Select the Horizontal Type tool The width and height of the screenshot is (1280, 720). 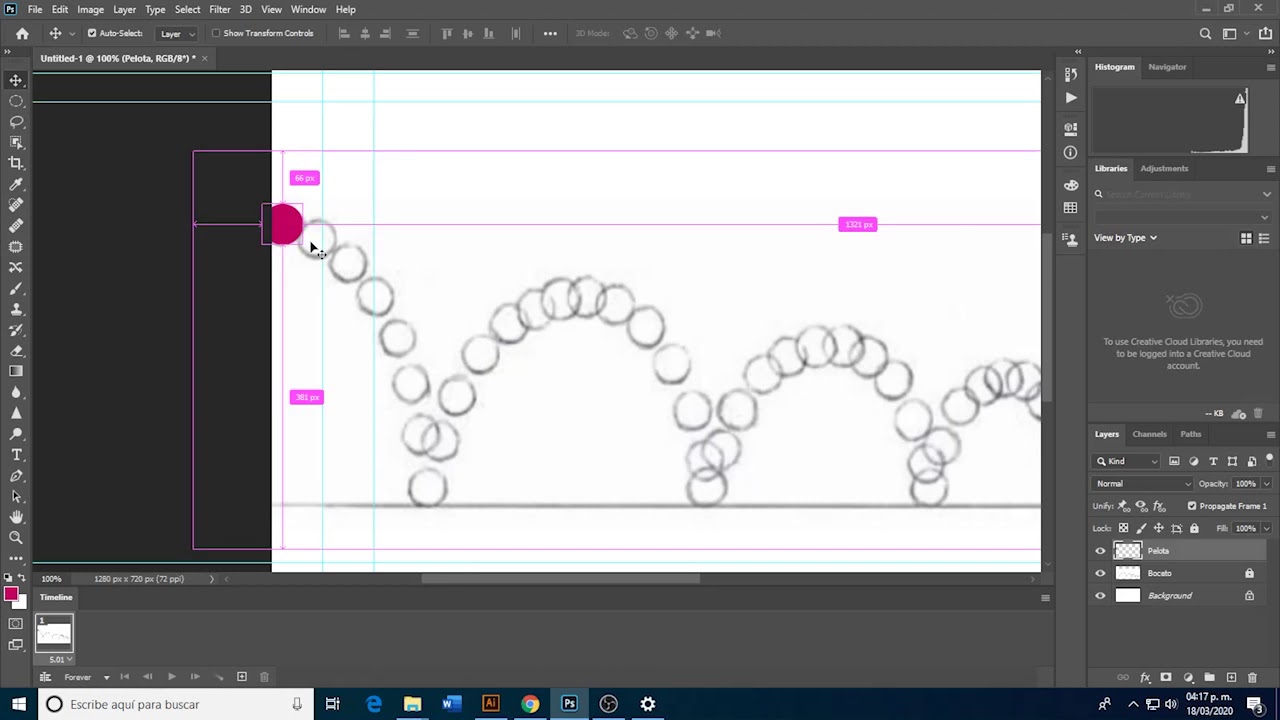tap(16, 455)
